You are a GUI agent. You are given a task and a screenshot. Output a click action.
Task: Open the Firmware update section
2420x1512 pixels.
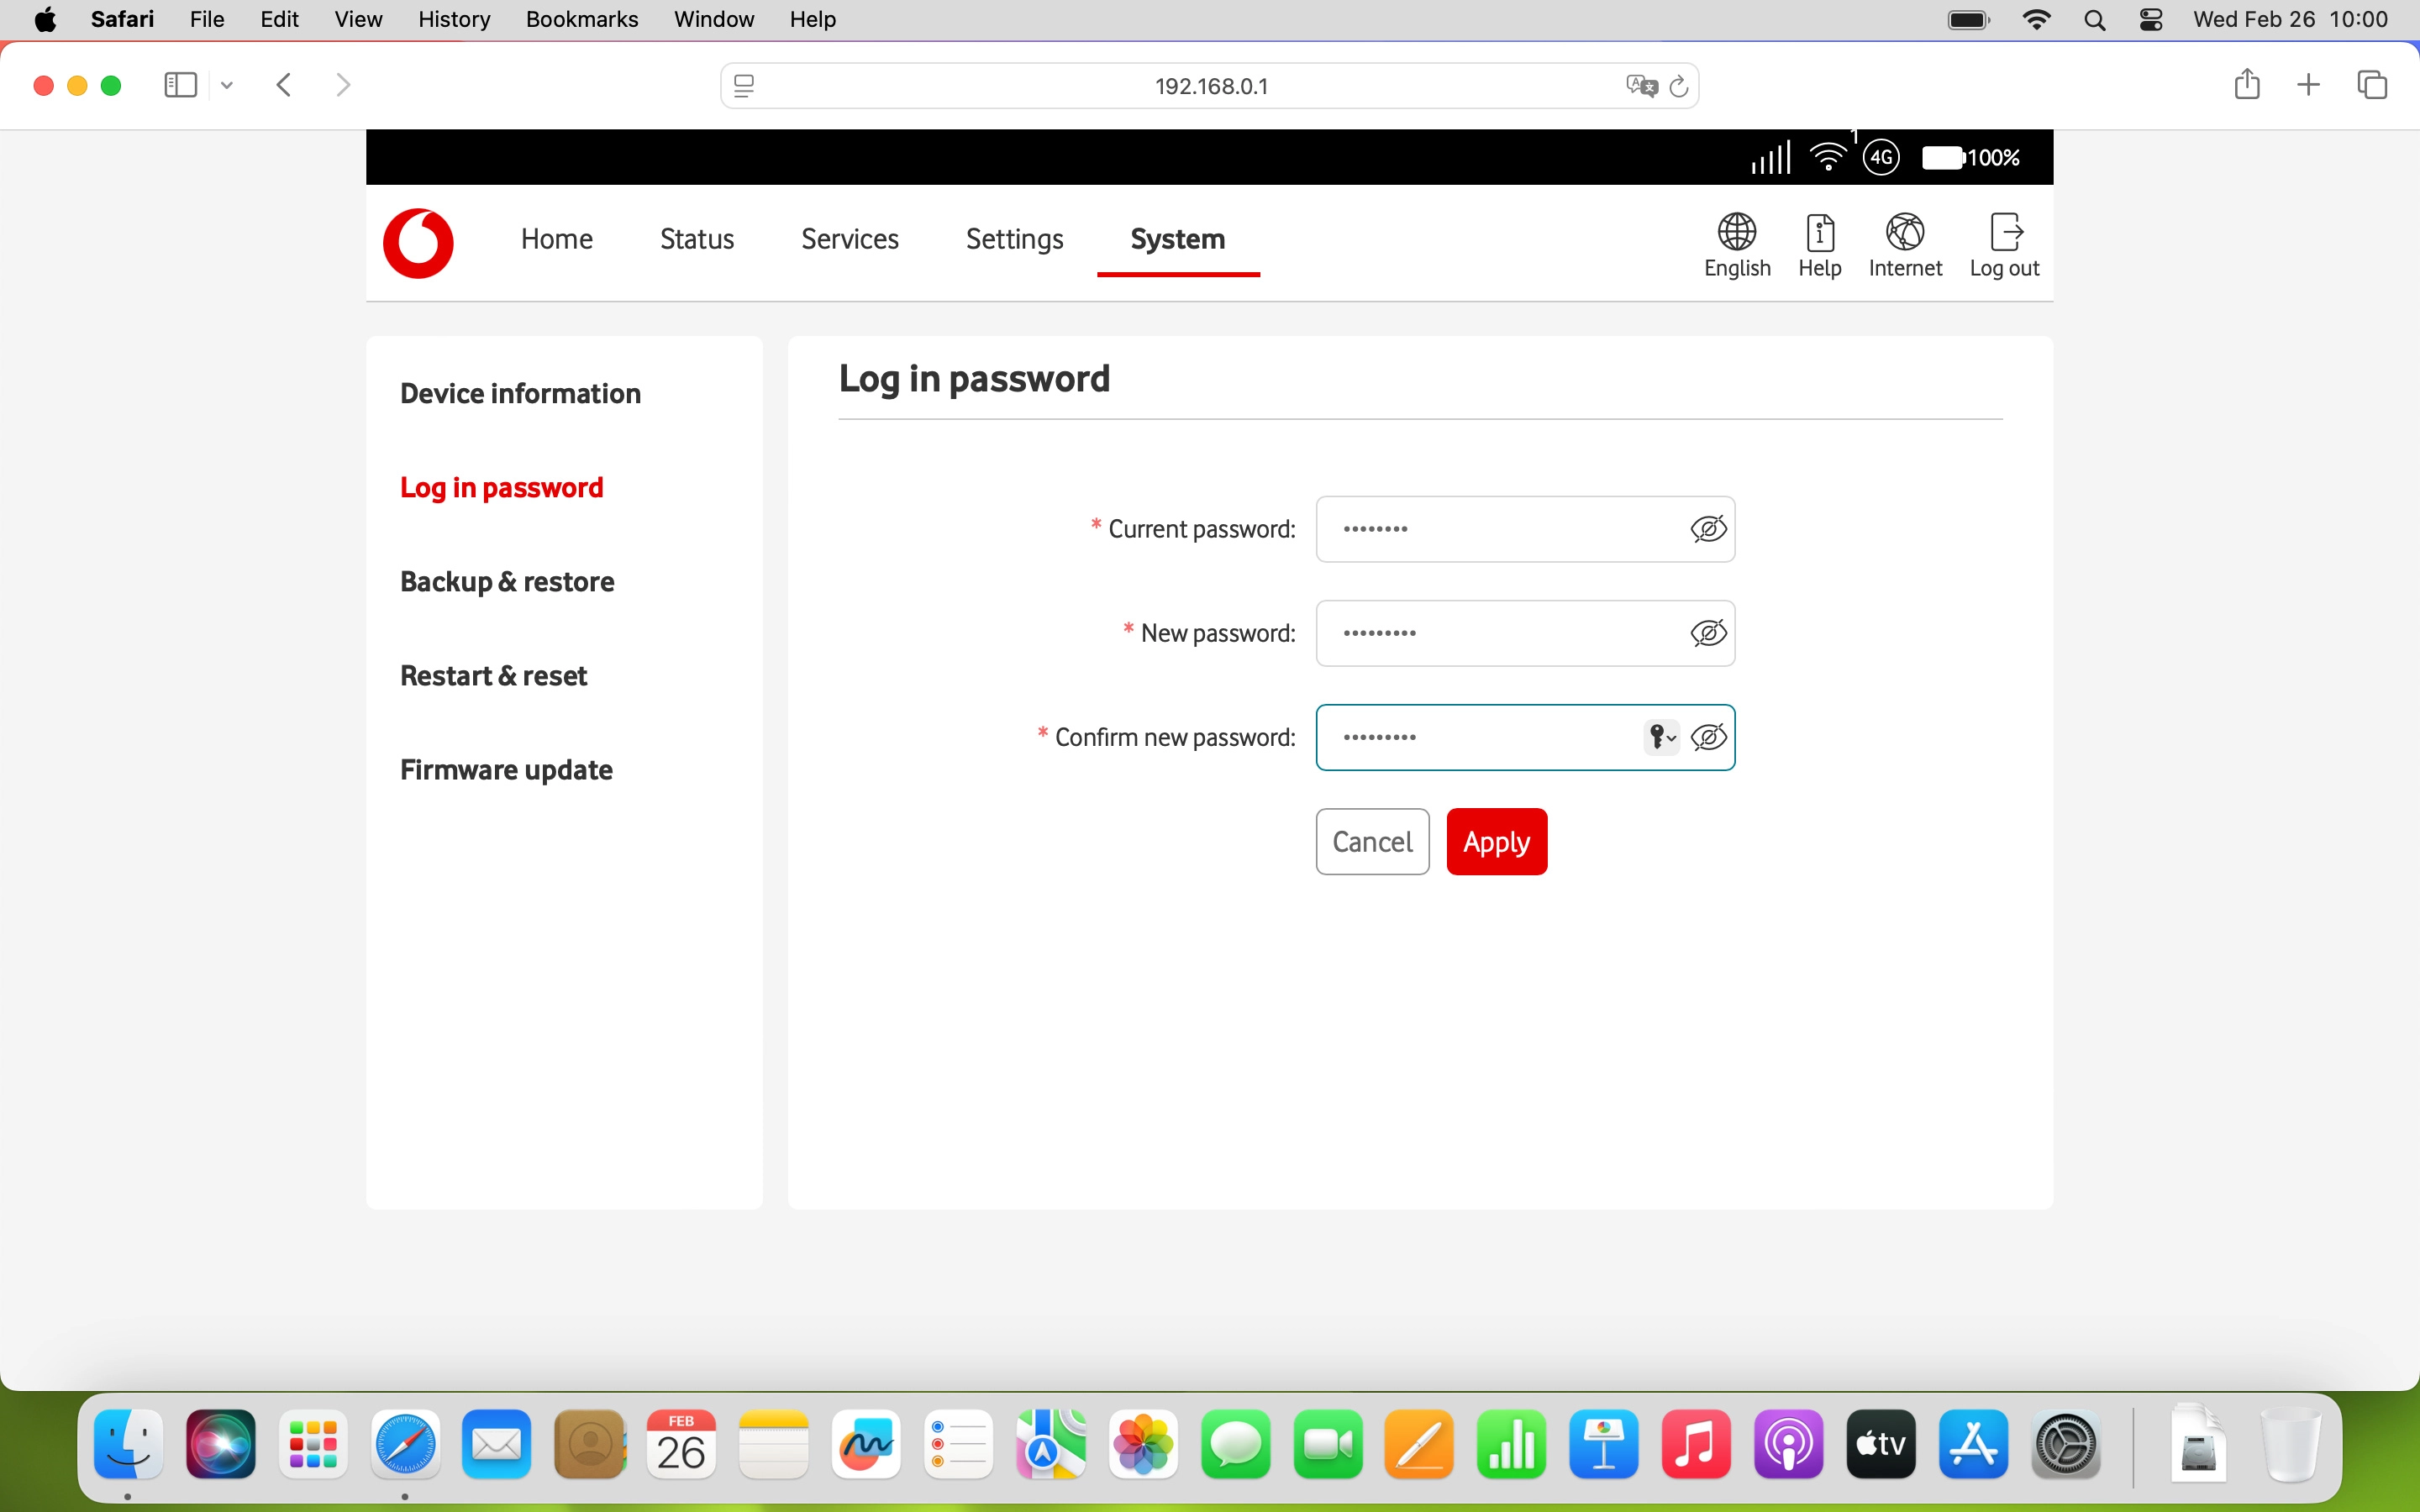pos(506,769)
